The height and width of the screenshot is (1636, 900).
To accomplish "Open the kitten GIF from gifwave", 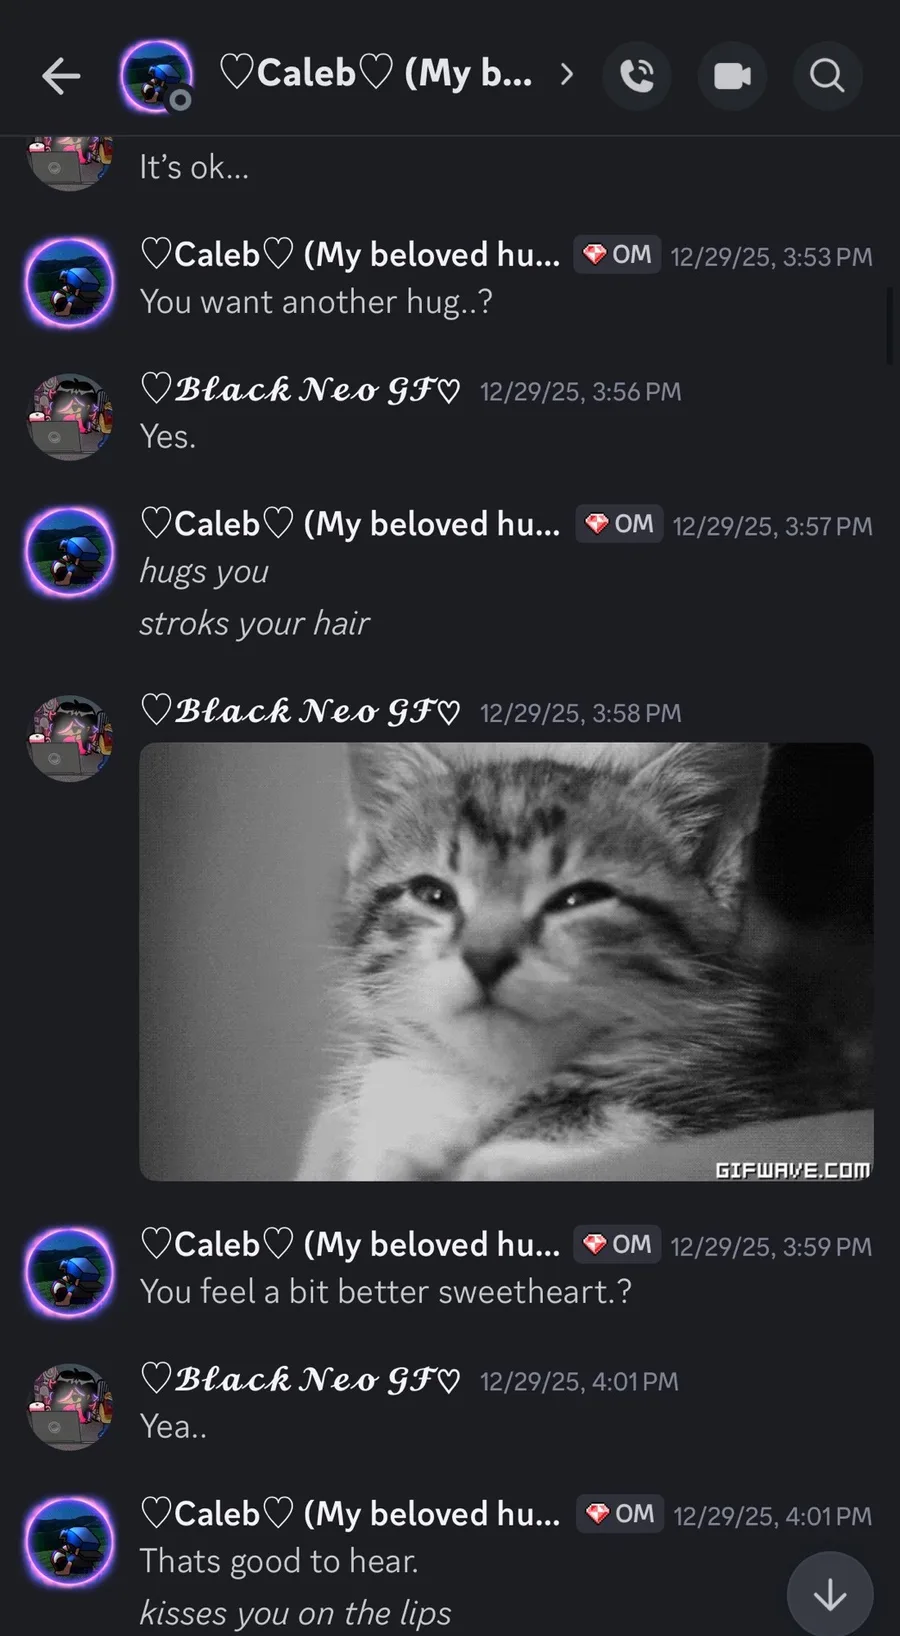I will point(506,962).
